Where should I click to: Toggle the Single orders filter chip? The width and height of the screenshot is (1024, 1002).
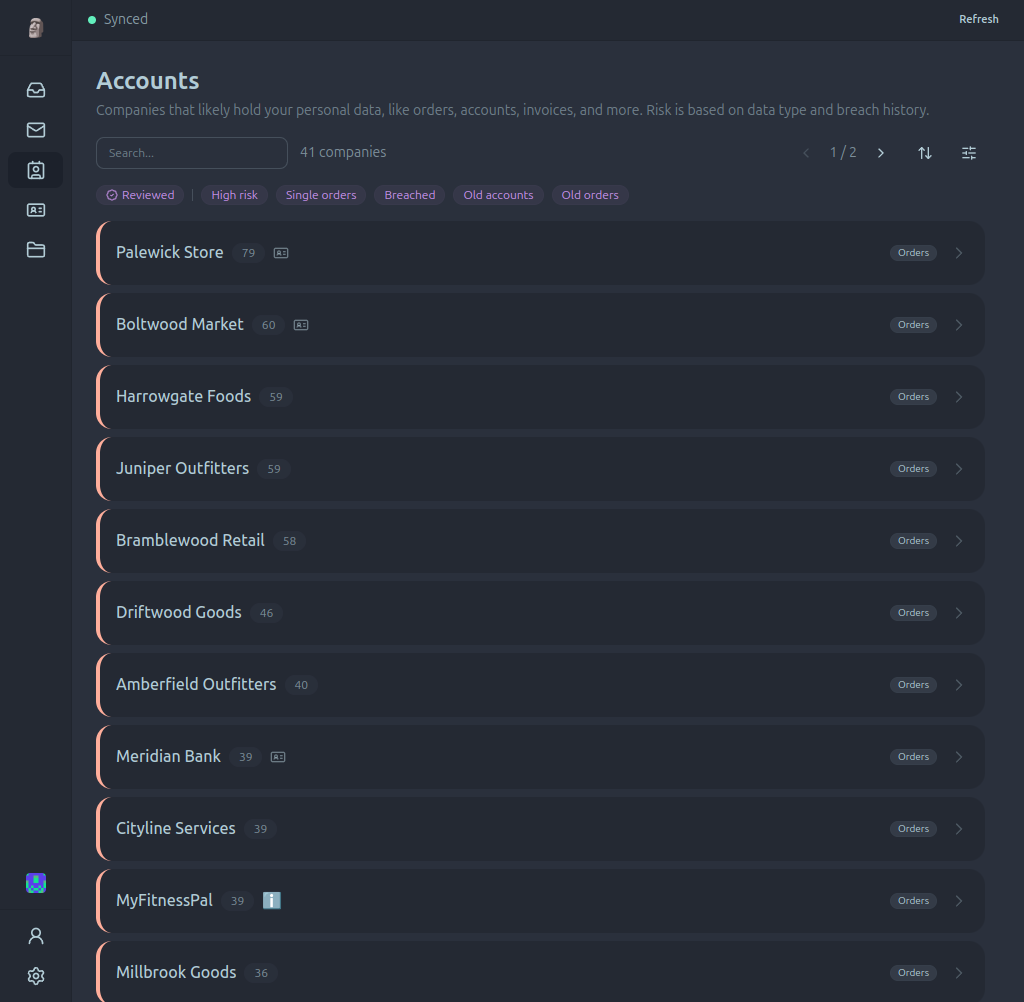point(321,195)
